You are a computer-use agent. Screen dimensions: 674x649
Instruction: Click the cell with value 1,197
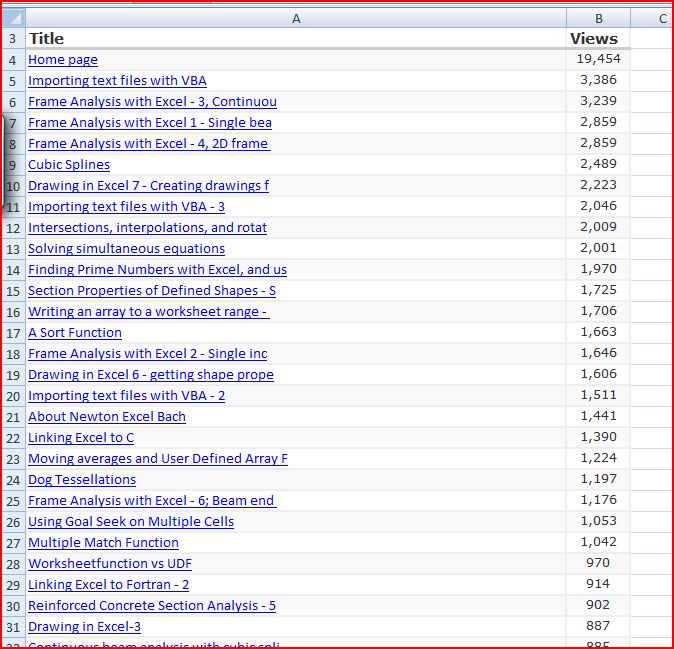[598, 480]
